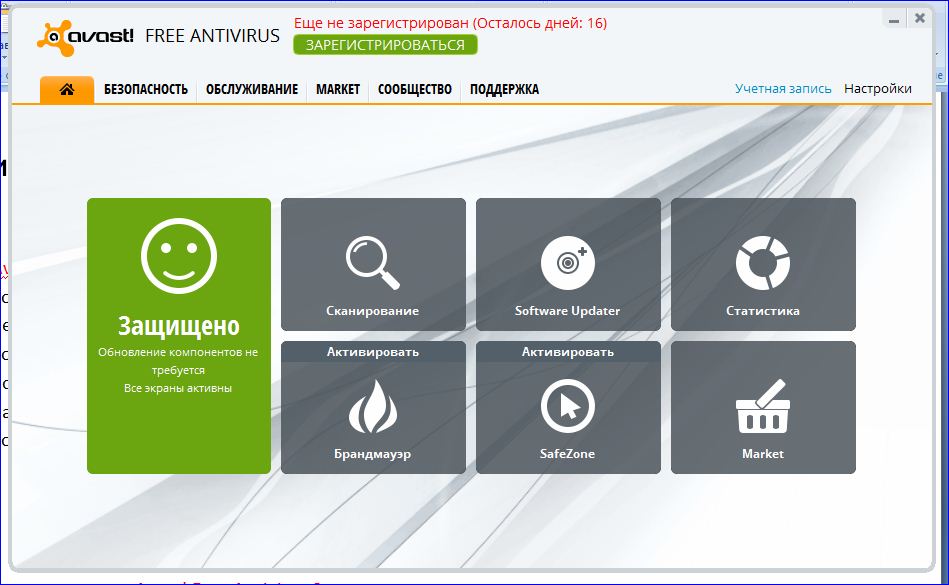Launch SafeZone cursor circle icon
Image resolution: width=949 pixels, height=585 pixels.
(x=567, y=406)
